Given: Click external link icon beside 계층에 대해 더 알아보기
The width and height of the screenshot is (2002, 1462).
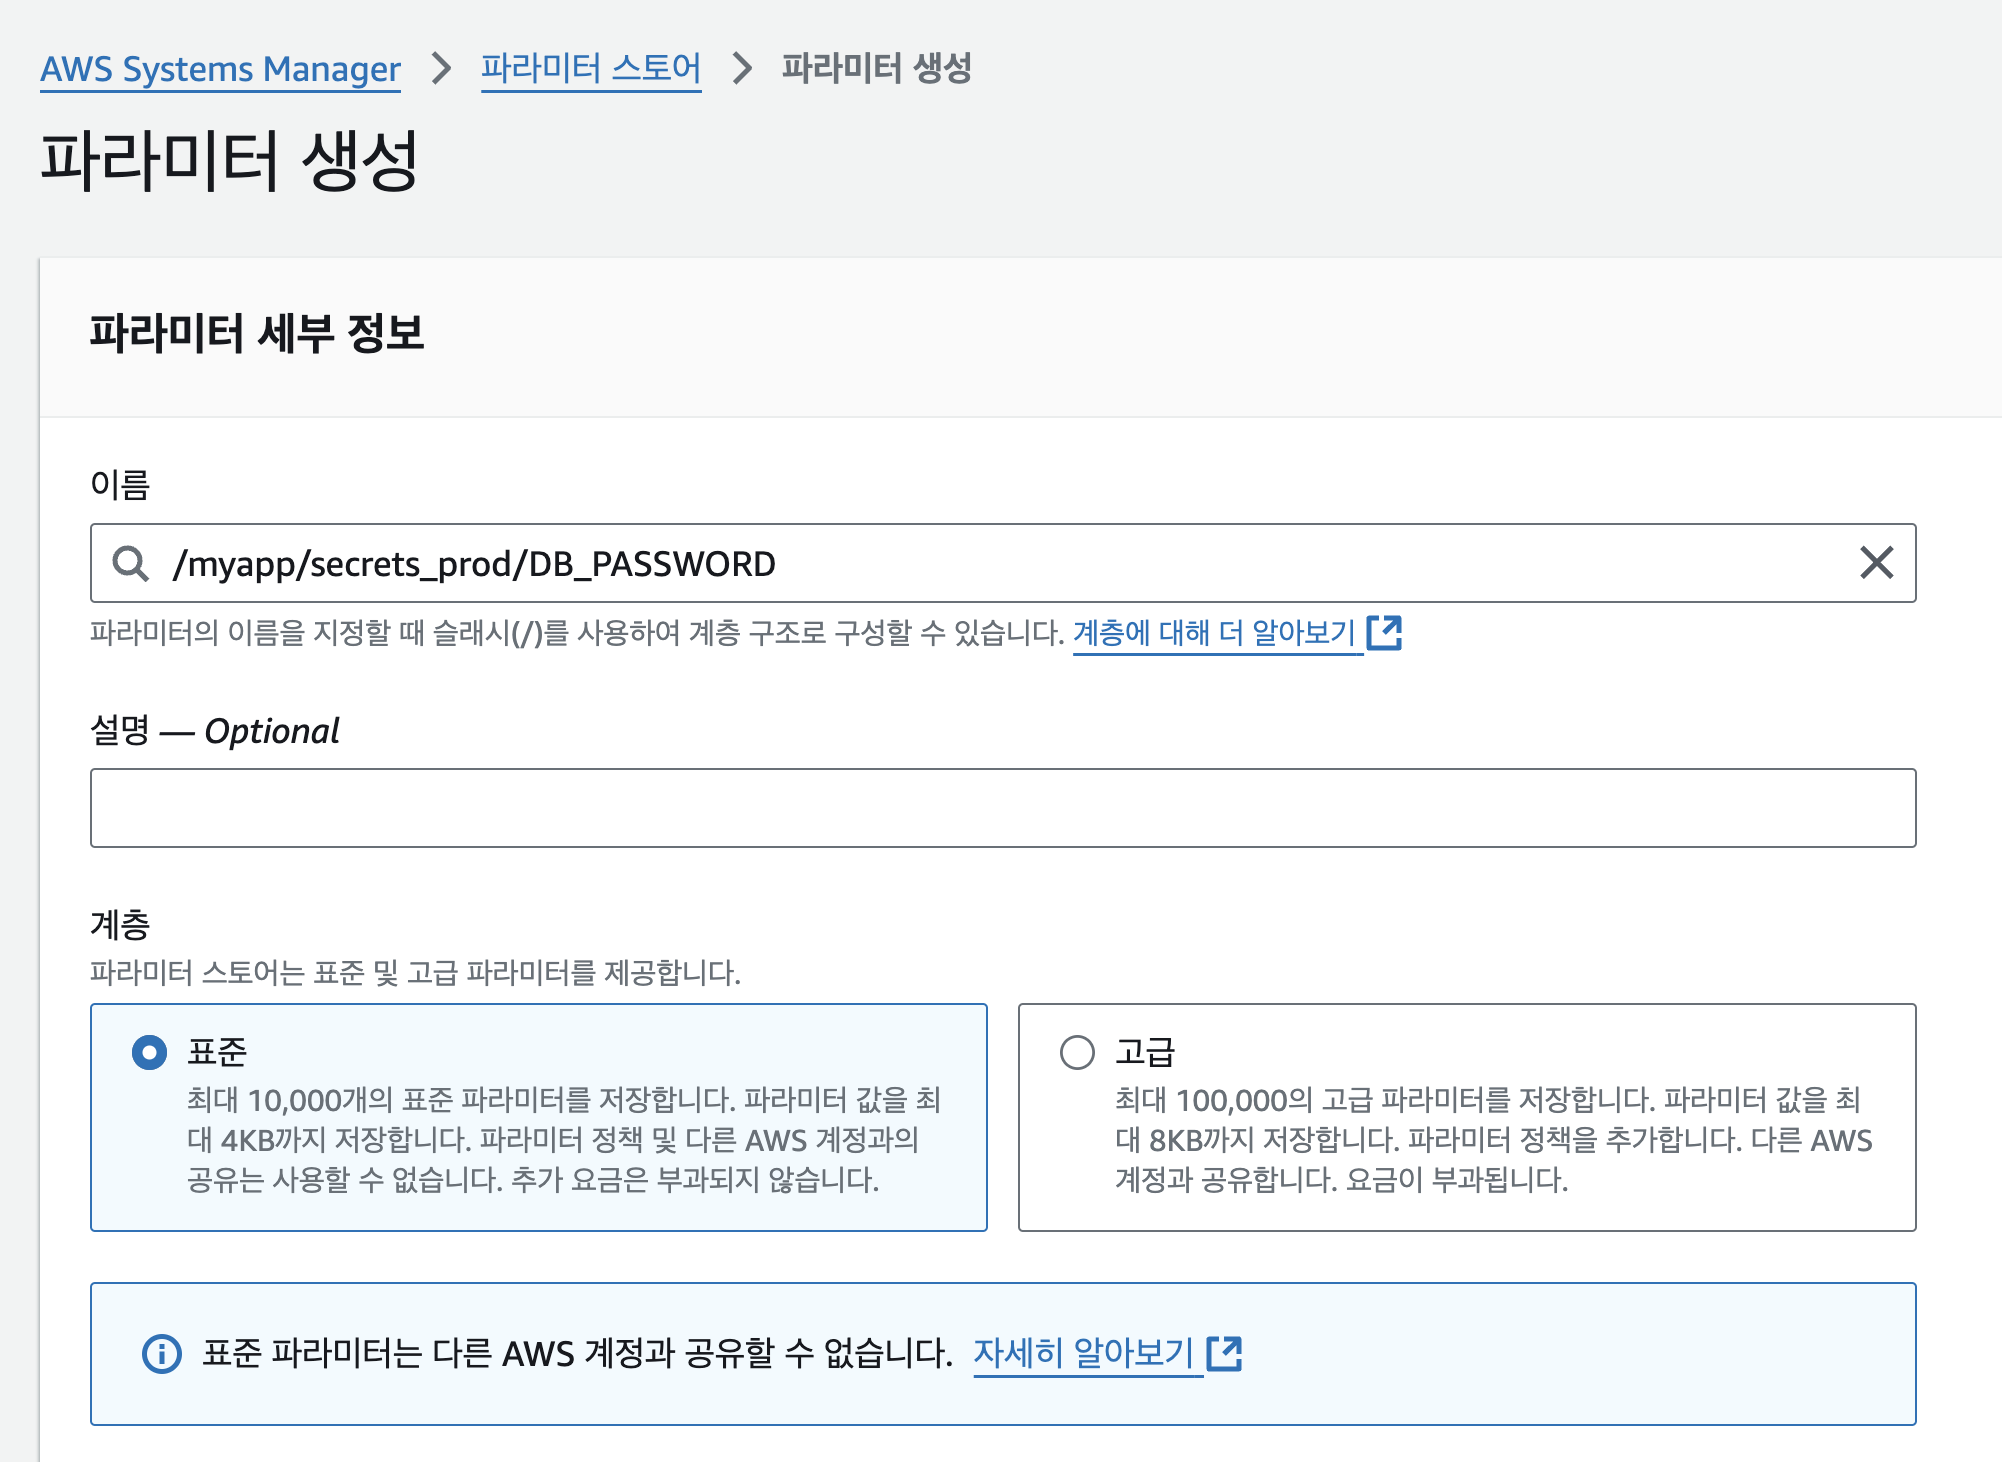Looking at the screenshot, I should 1385,632.
